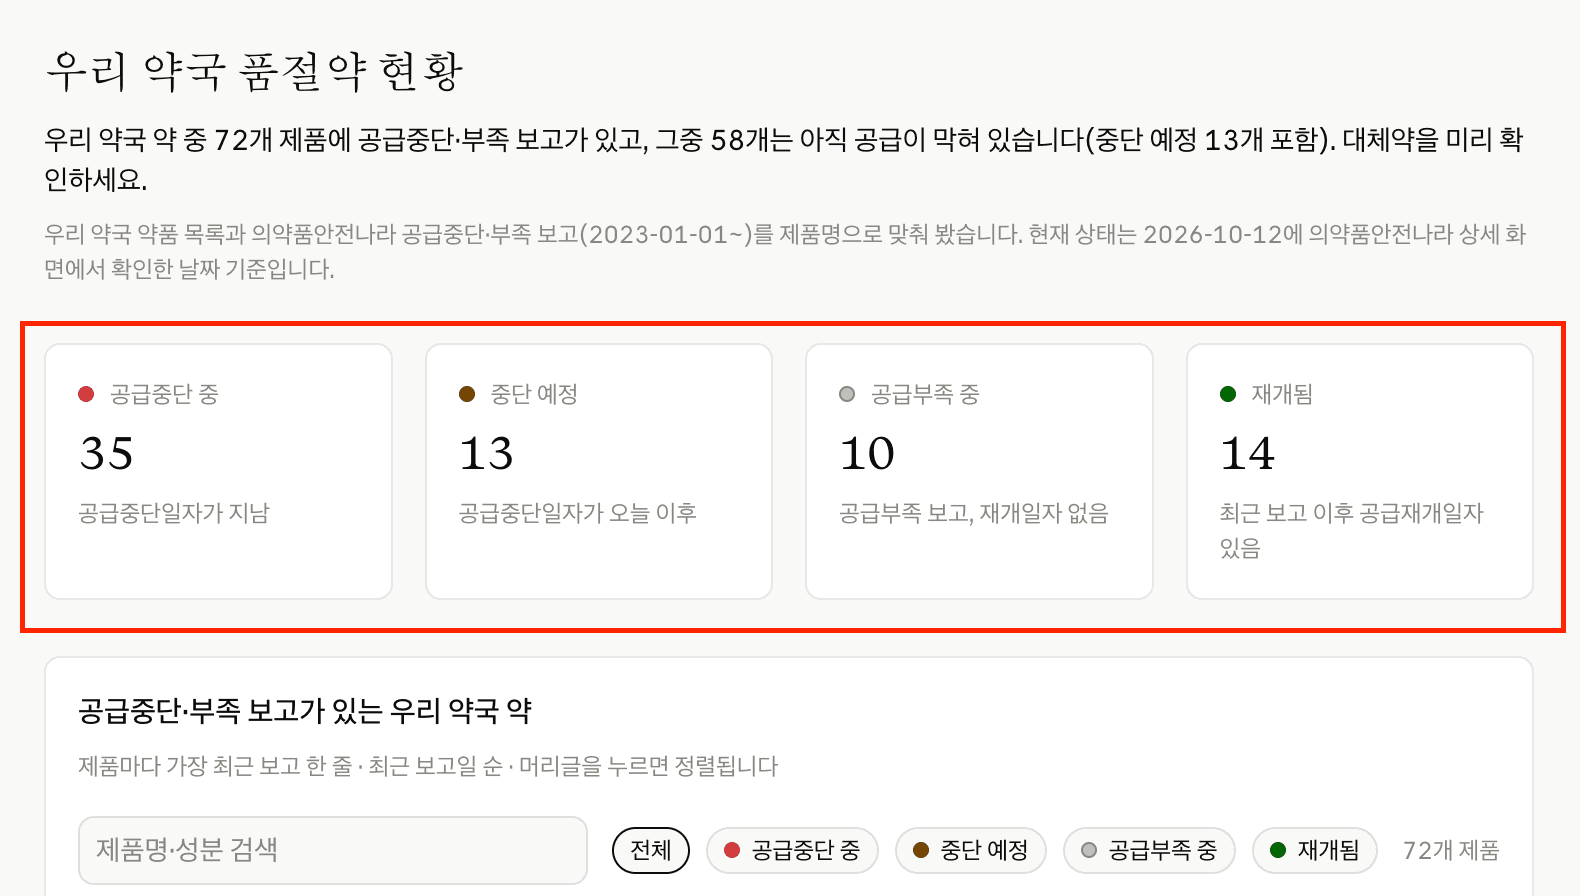
Task: Click the 최근 보고 이후 공급재개일자 있음 text
Action: pyautogui.click(x=1352, y=530)
